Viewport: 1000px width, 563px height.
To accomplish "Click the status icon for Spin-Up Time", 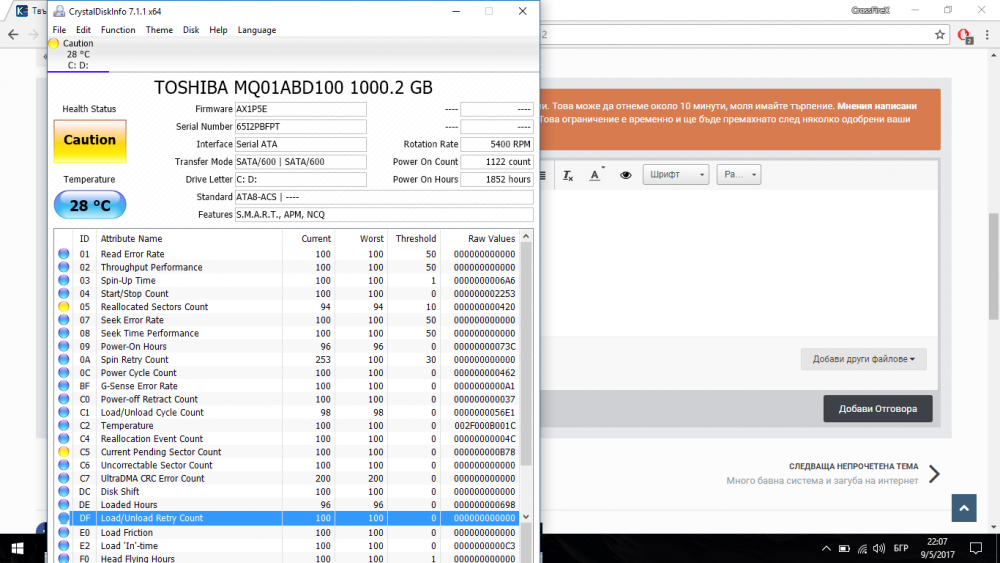I will [x=64, y=281].
